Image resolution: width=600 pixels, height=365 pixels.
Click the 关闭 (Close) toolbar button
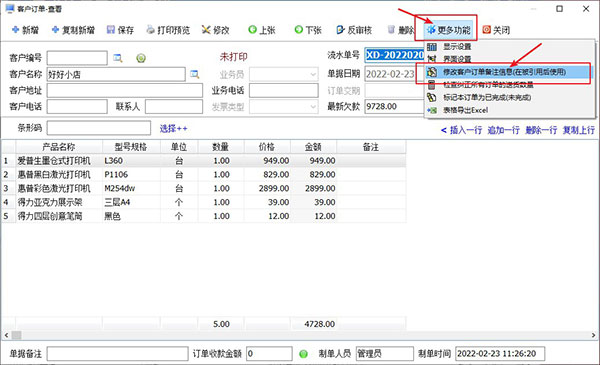pyautogui.click(x=496, y=30)
